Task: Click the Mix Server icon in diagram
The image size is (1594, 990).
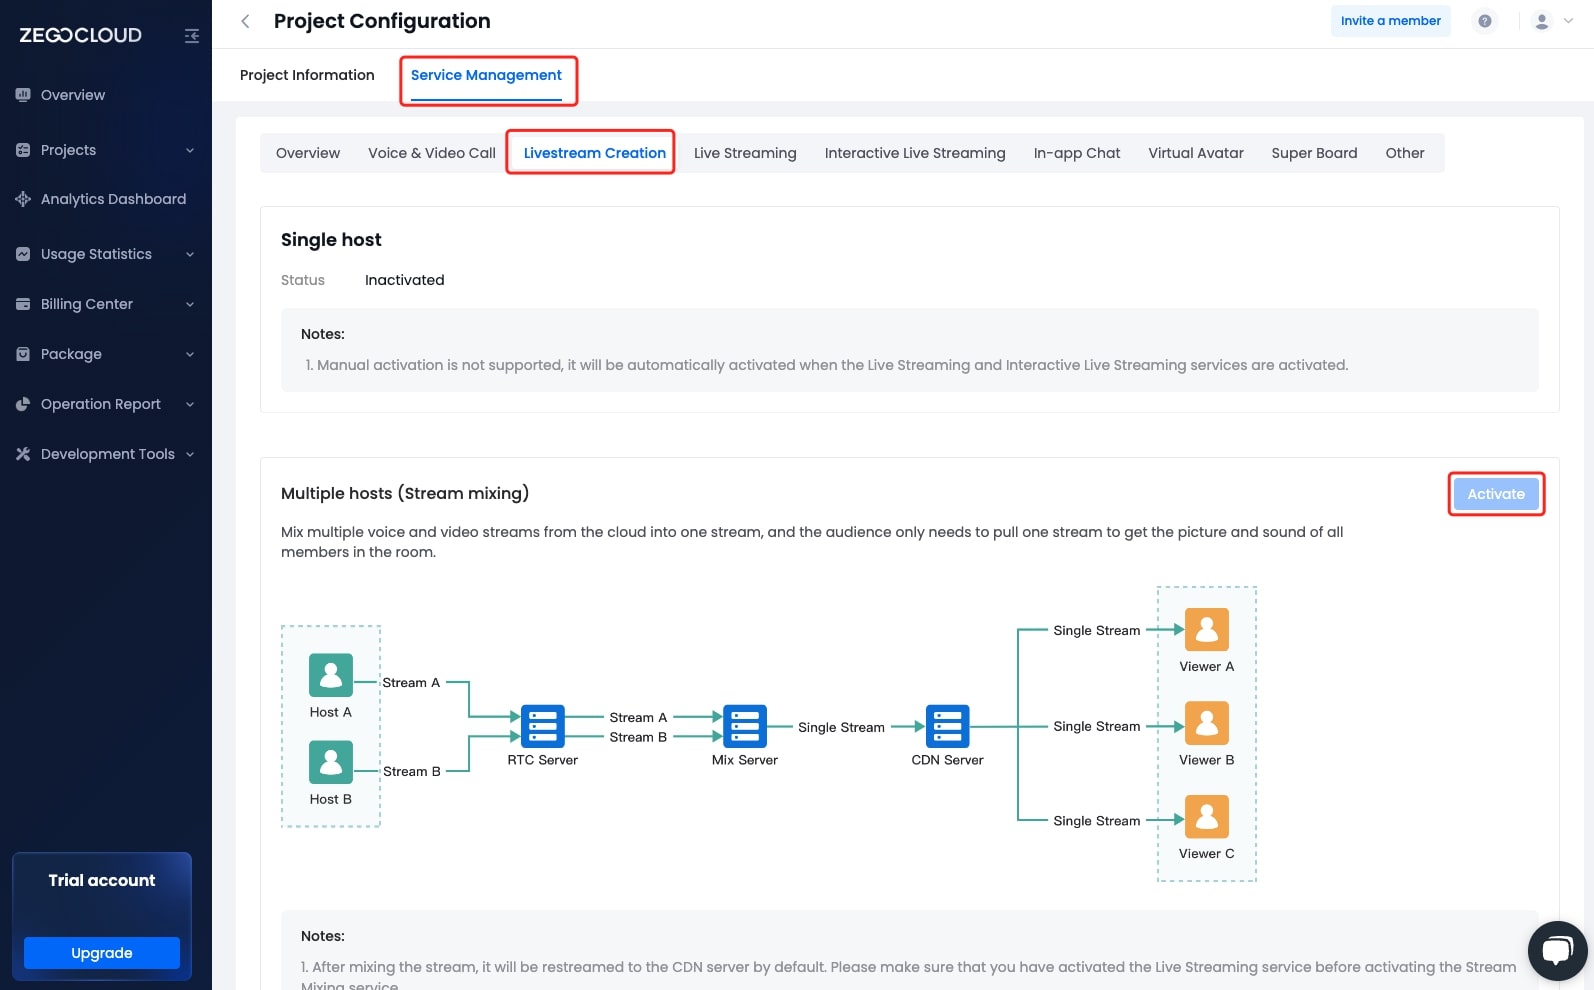Action: click(745, 727)
